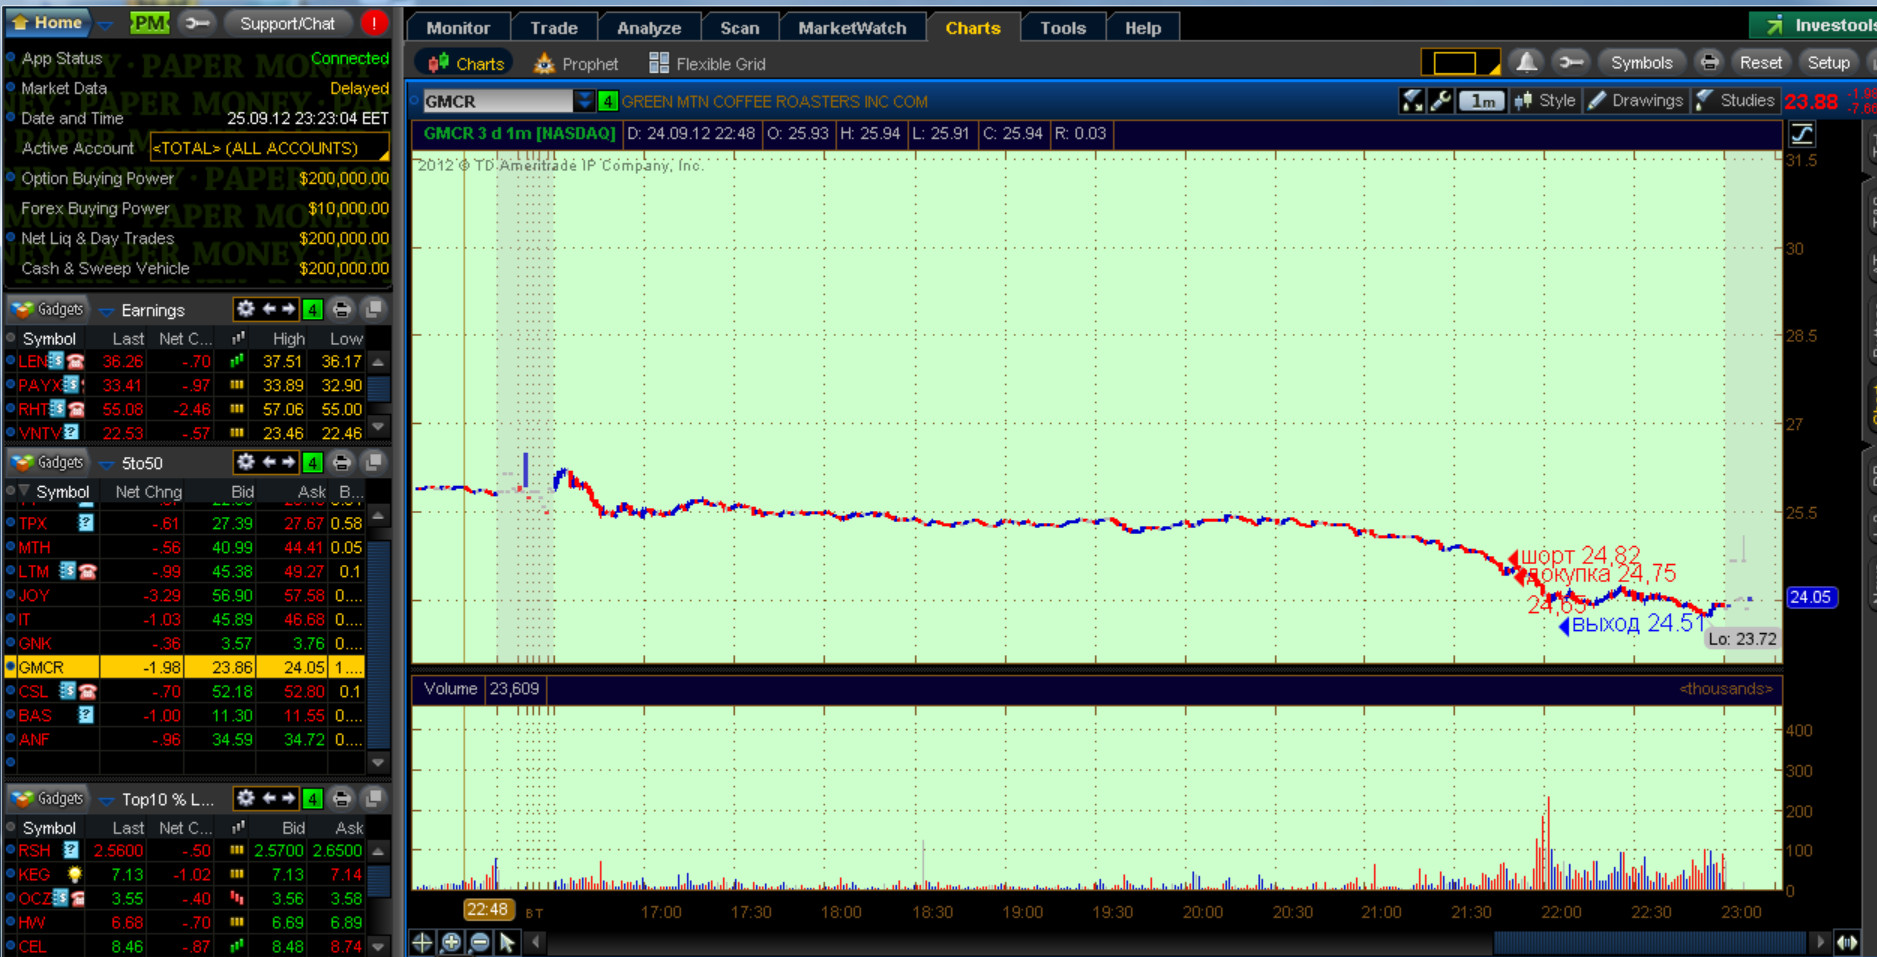Click the green 4 link icon beside GMCR

pos(607,101)
